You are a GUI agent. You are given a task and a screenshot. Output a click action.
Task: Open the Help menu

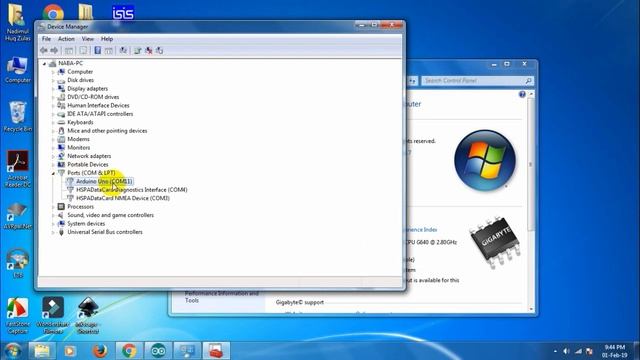[107, 39]
